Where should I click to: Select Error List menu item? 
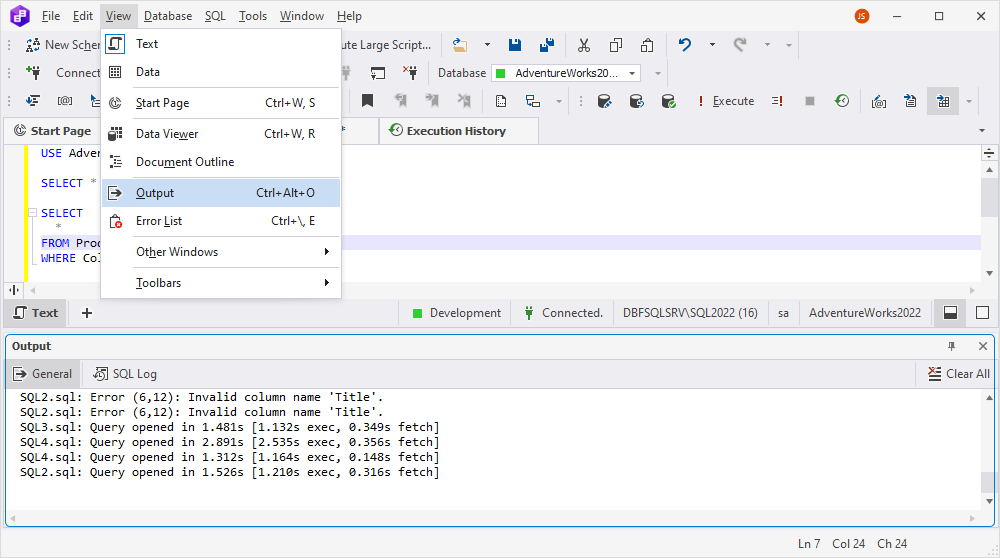pyautogui.click(x=221, y=221)
